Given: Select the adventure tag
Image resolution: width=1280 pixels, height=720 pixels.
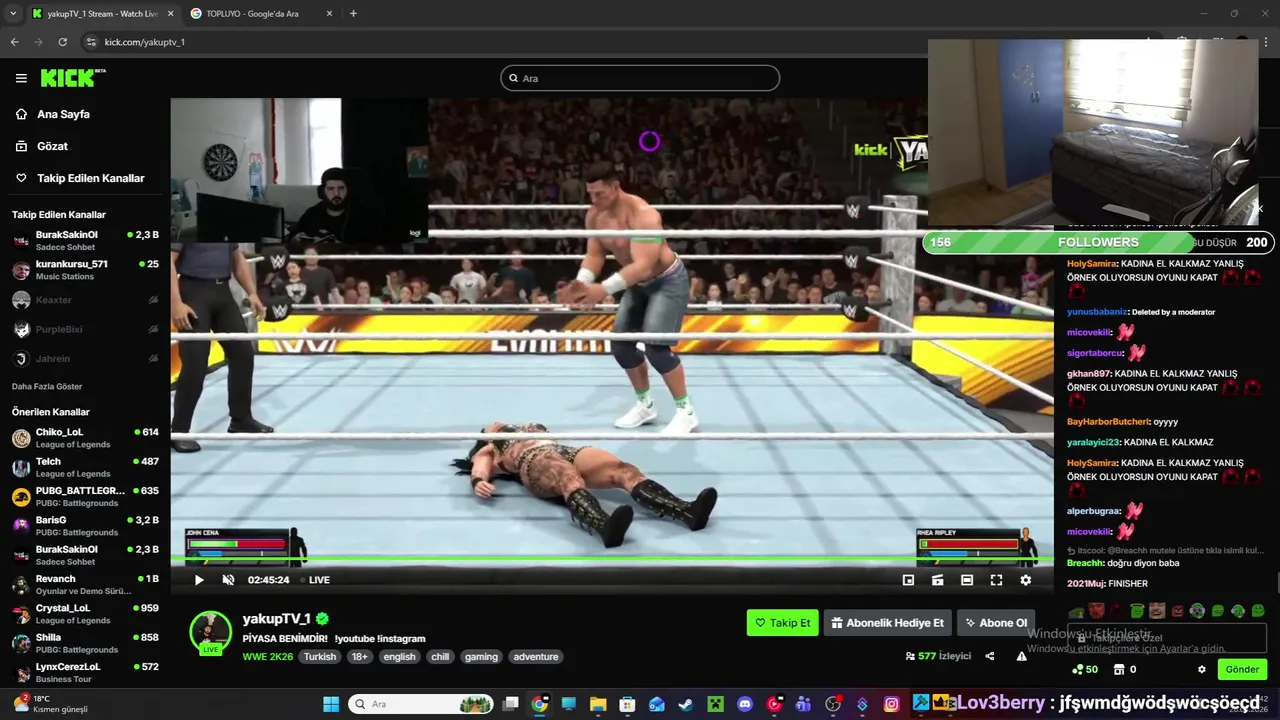Looking at the screenshot, I should [536, 657].
